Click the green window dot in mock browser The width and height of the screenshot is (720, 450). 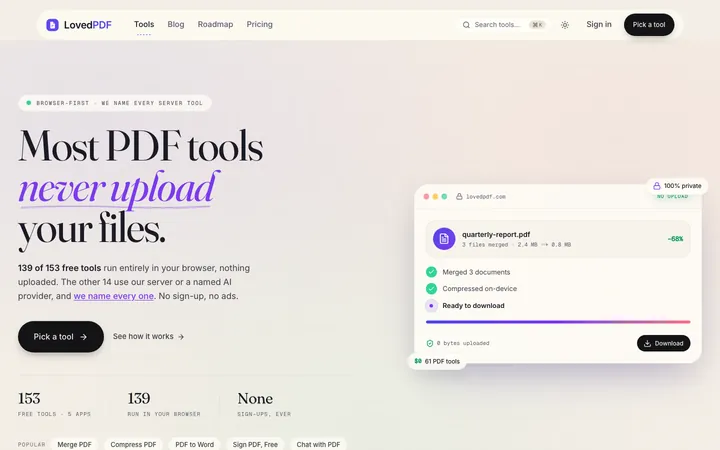[444, 197]
